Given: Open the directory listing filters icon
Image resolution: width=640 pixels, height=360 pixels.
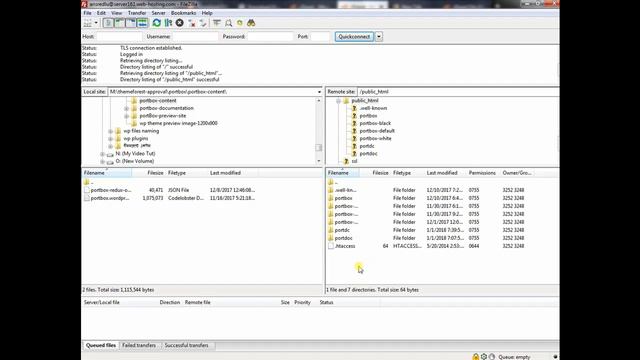Looking at the screenshot, I should click(217, 23).
